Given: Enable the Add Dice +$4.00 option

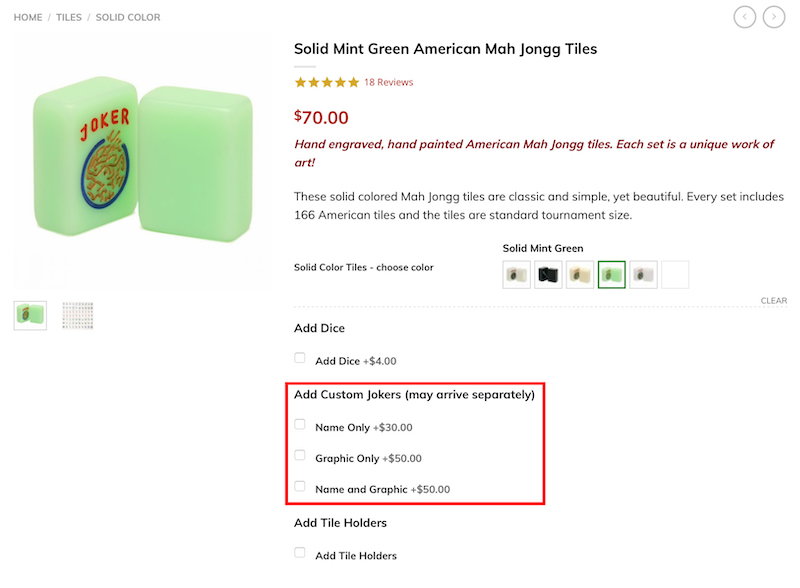Looking at the screenshot, I should [x=299, y=357].
